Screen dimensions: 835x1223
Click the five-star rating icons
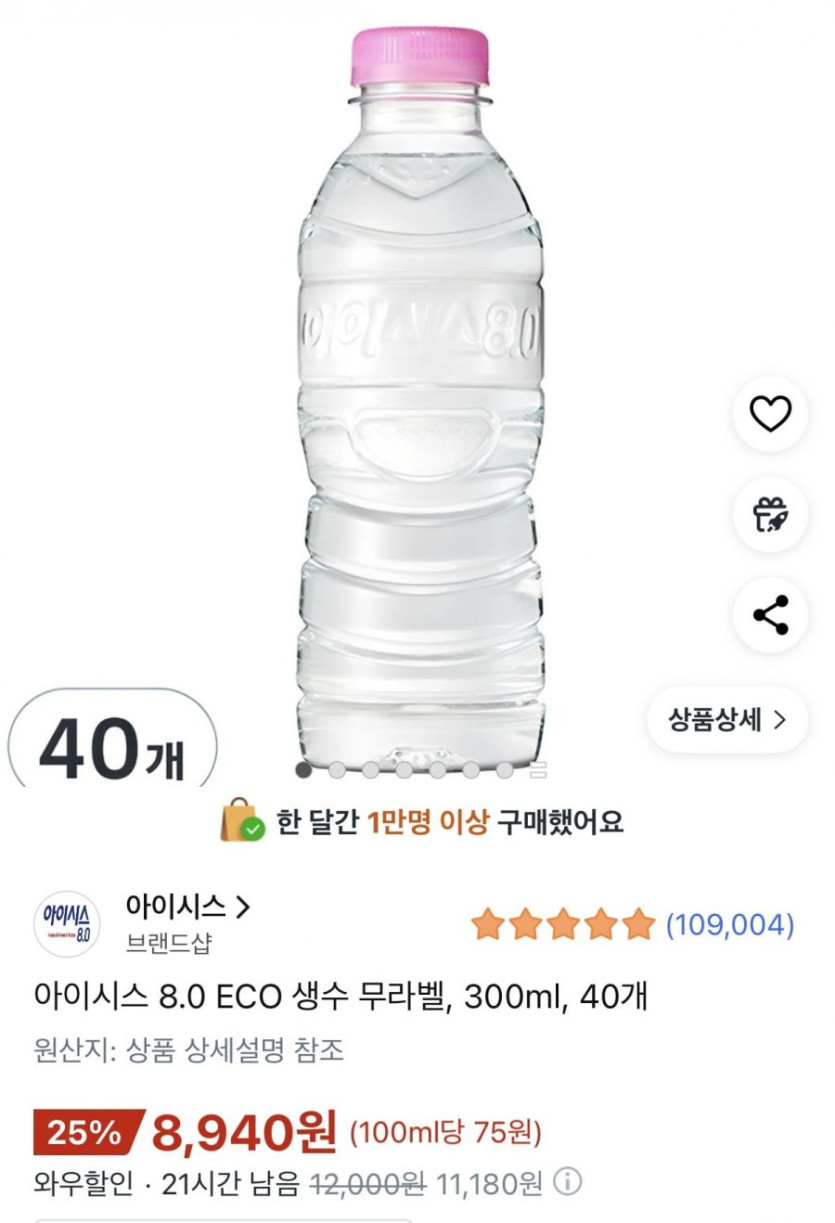[x=562, y=925]
